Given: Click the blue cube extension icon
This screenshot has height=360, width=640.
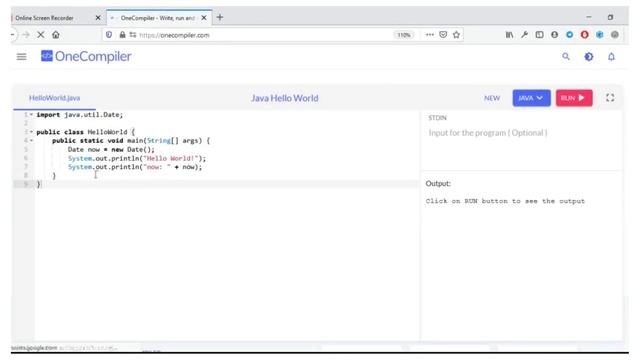Looking at the screenshot, I should tap(600, 35).
